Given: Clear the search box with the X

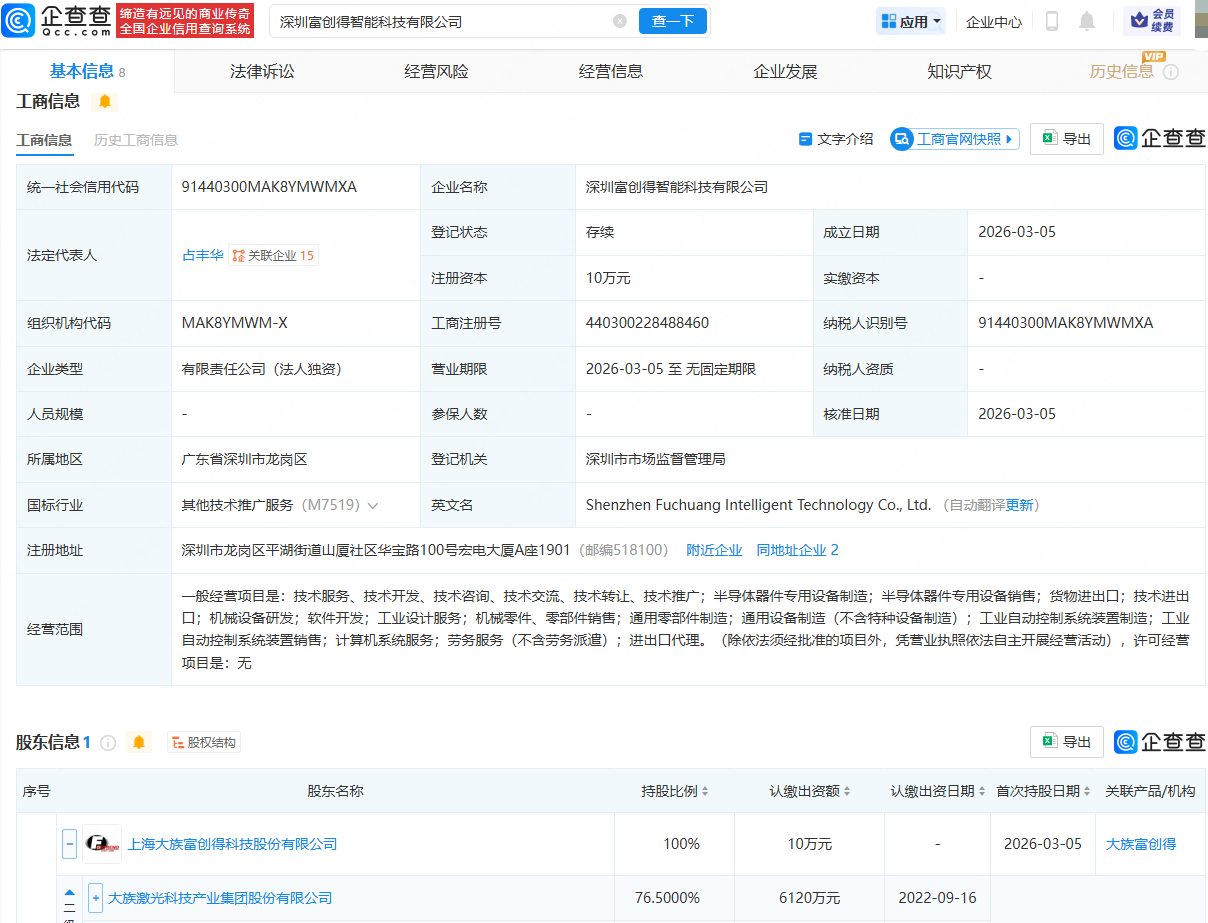Looking at the screenshot, I should click(620, 20).
